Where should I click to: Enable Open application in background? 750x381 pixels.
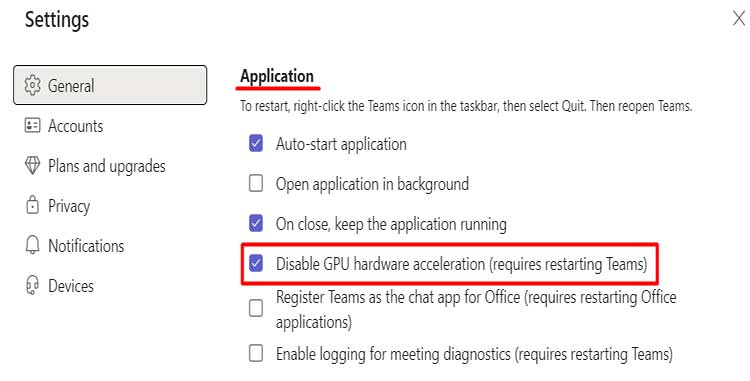click(256, 183)
